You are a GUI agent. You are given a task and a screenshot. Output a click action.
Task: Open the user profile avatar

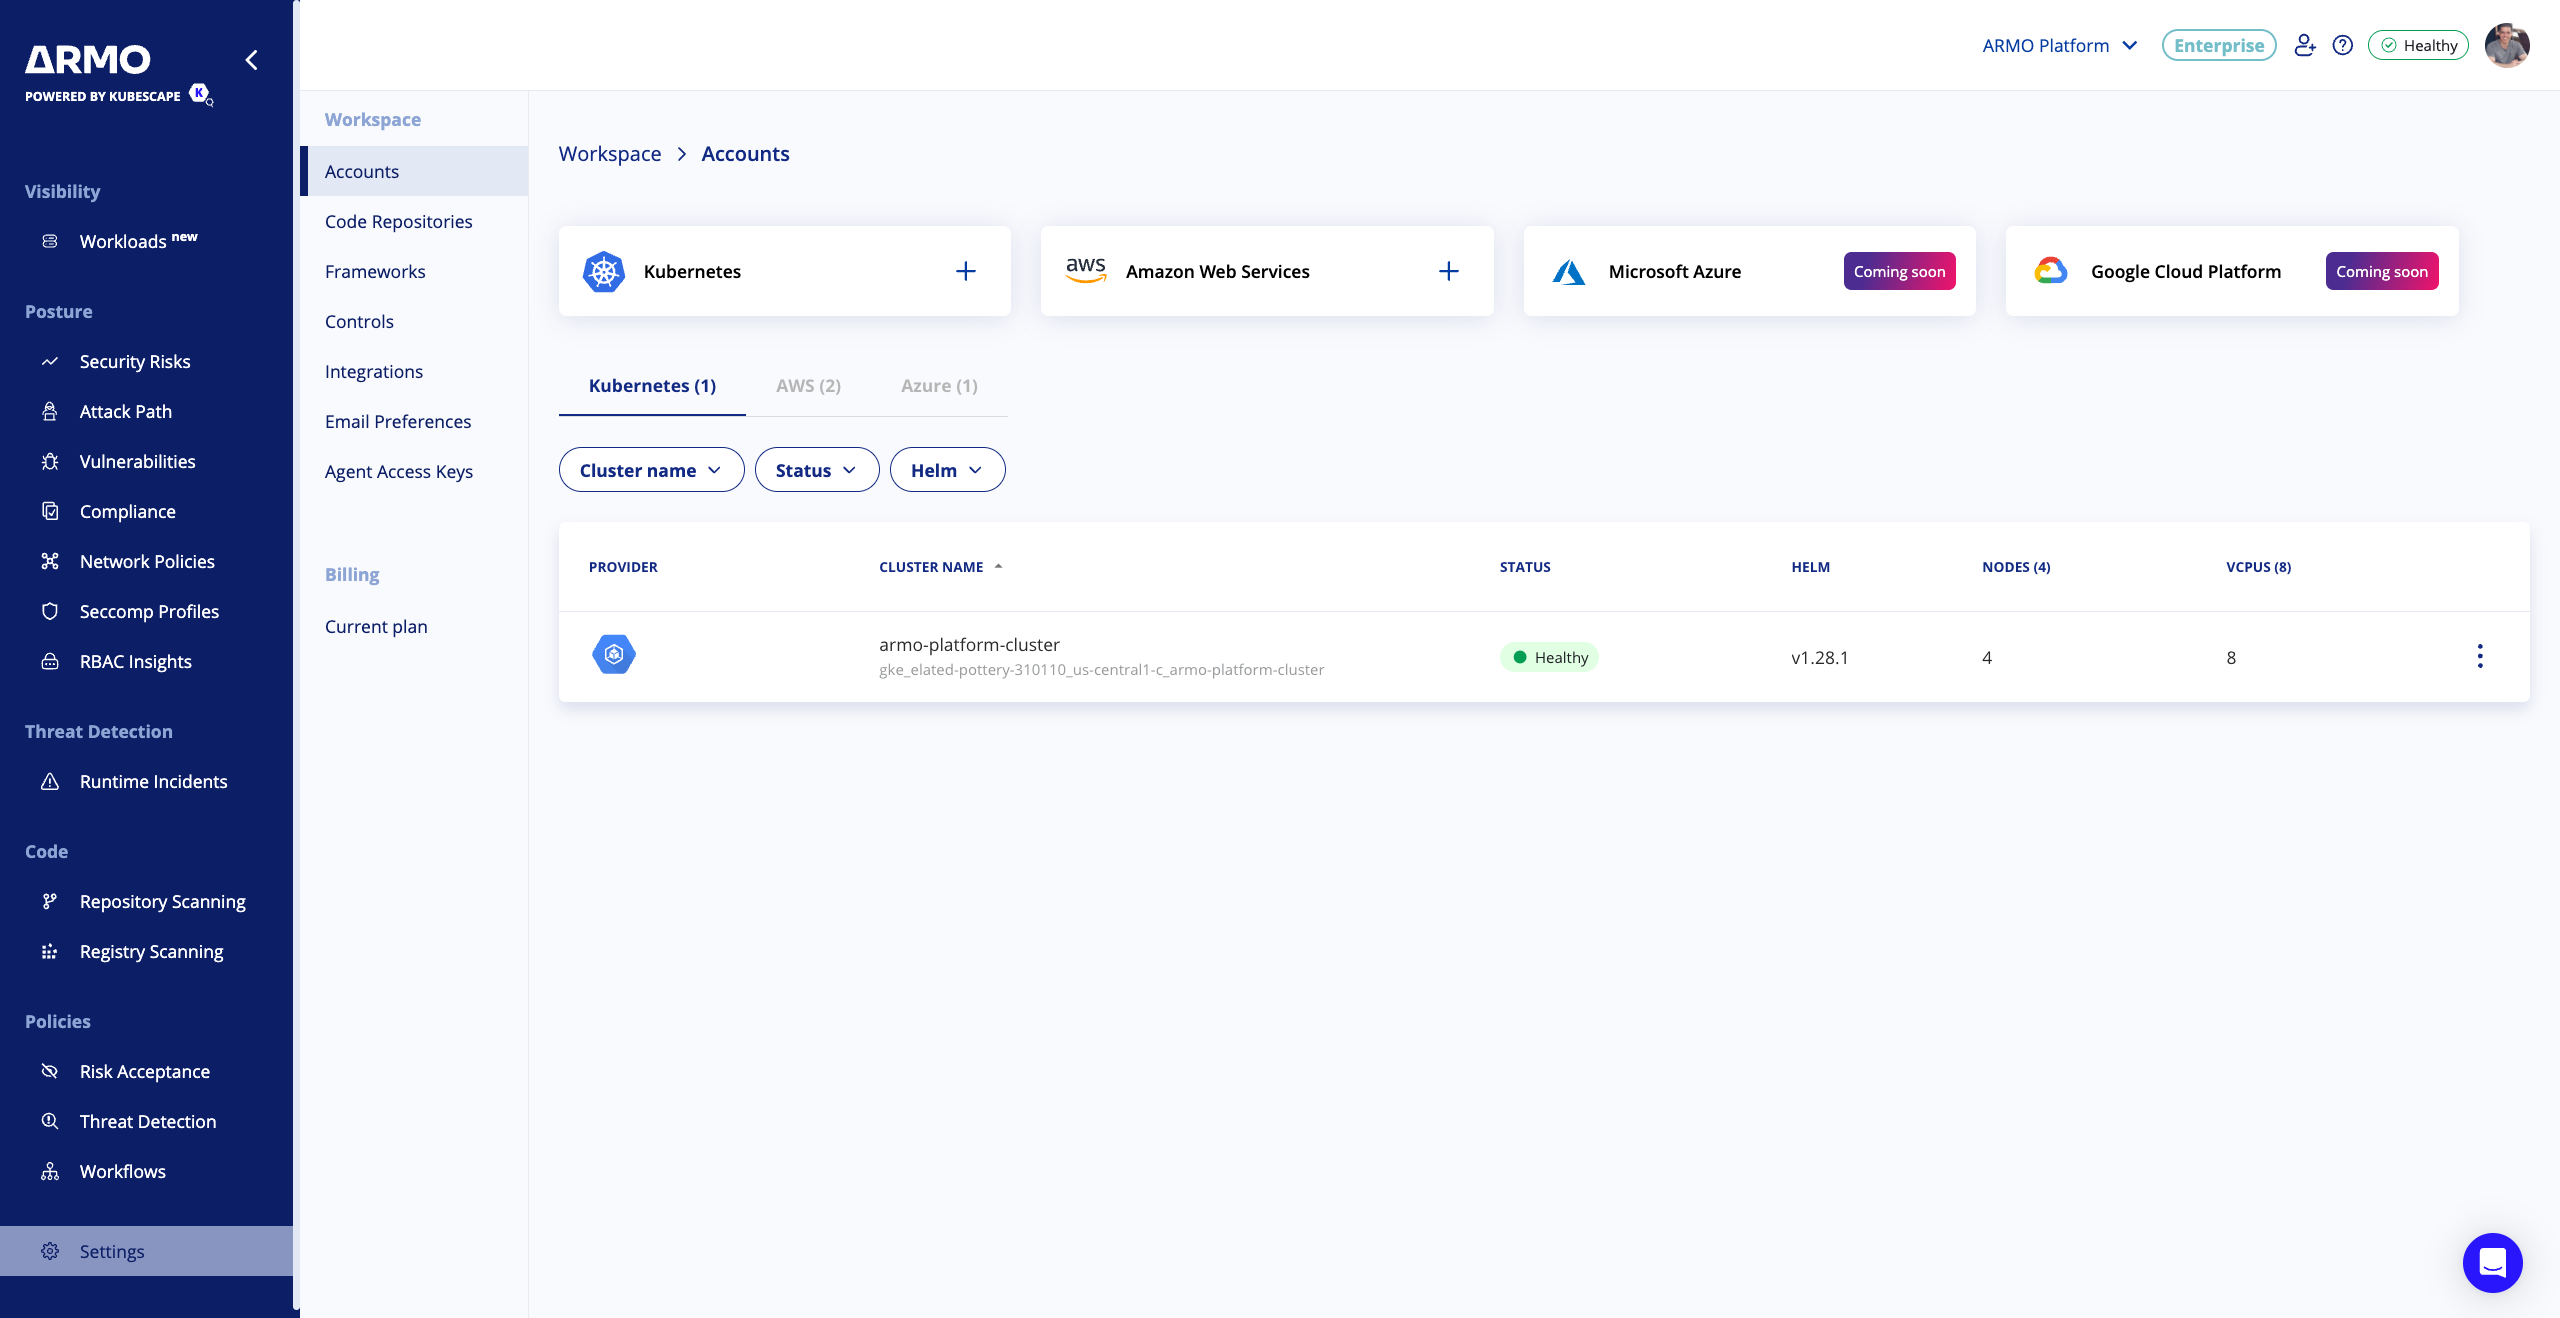tap(2507, 45)
